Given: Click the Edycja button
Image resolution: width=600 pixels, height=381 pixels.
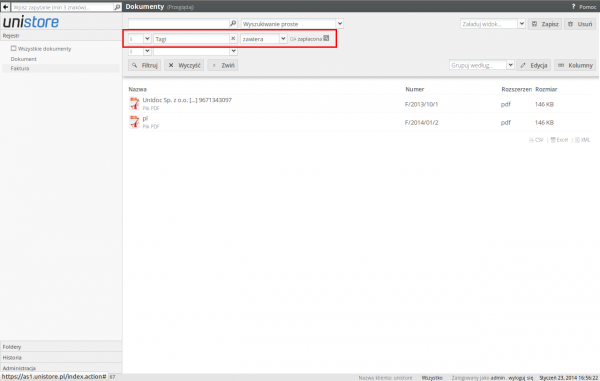Looking at the screenshot, I should coord(533,65).
